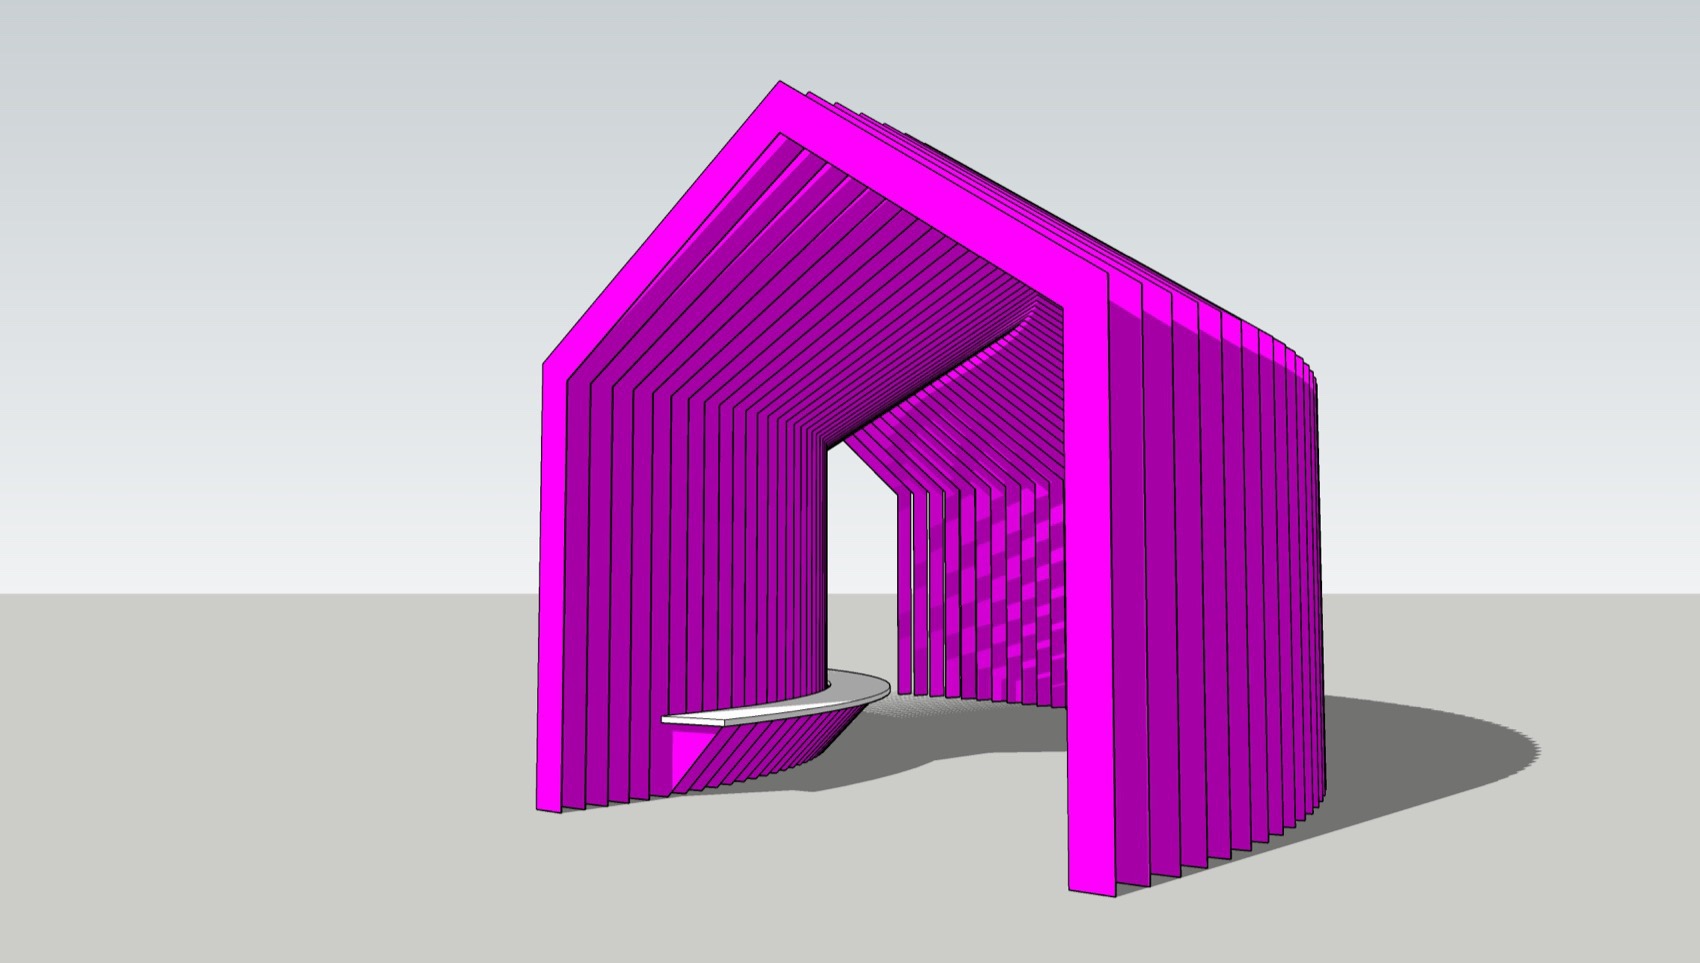Select the front right magenta post
1700x963 pixels.
1086,600
